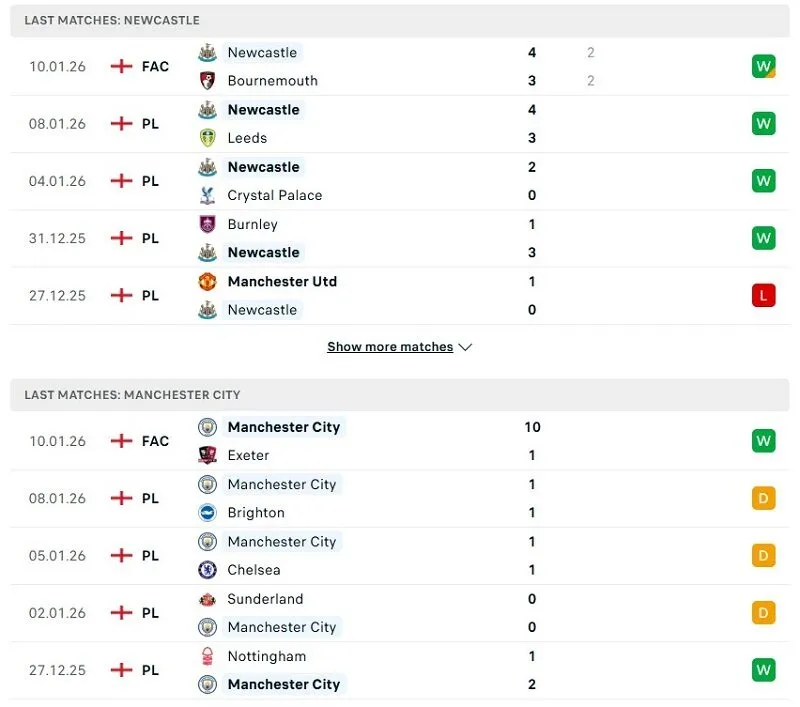Open the Show more matches link
This screenshot has height=707, width=800.
(390, 346)
